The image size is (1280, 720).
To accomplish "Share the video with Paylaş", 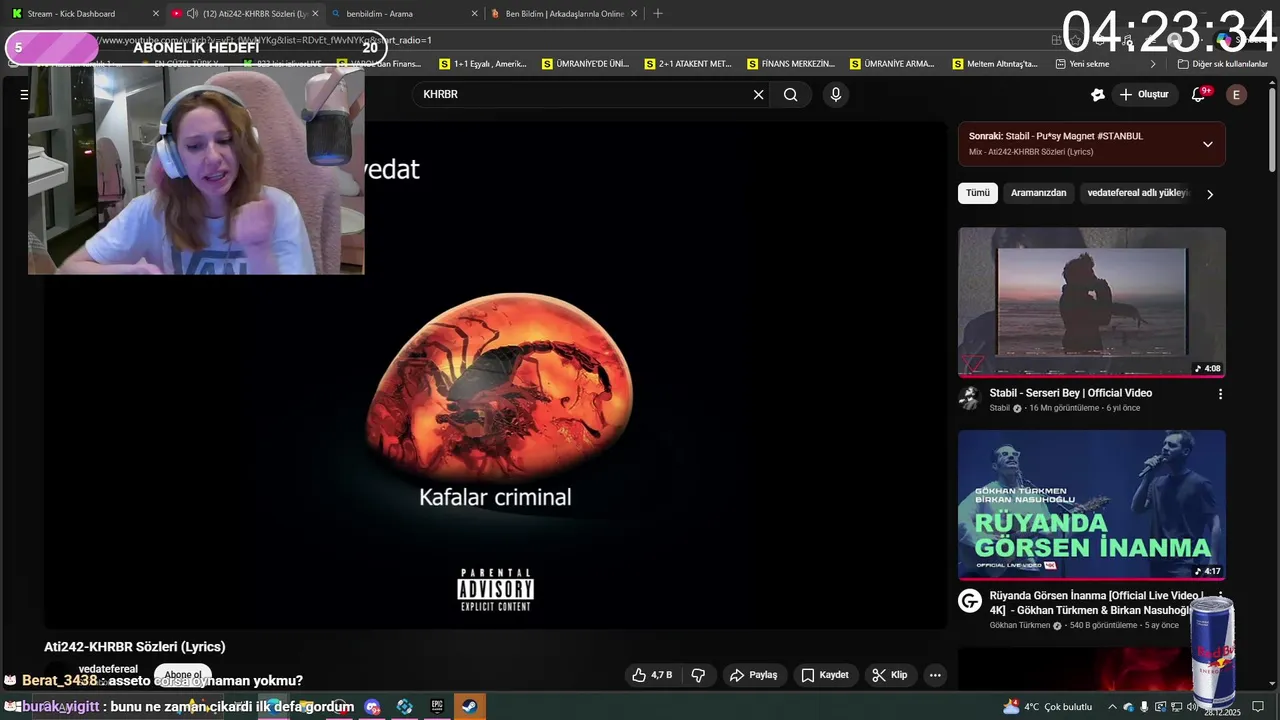I will [753, 675].
